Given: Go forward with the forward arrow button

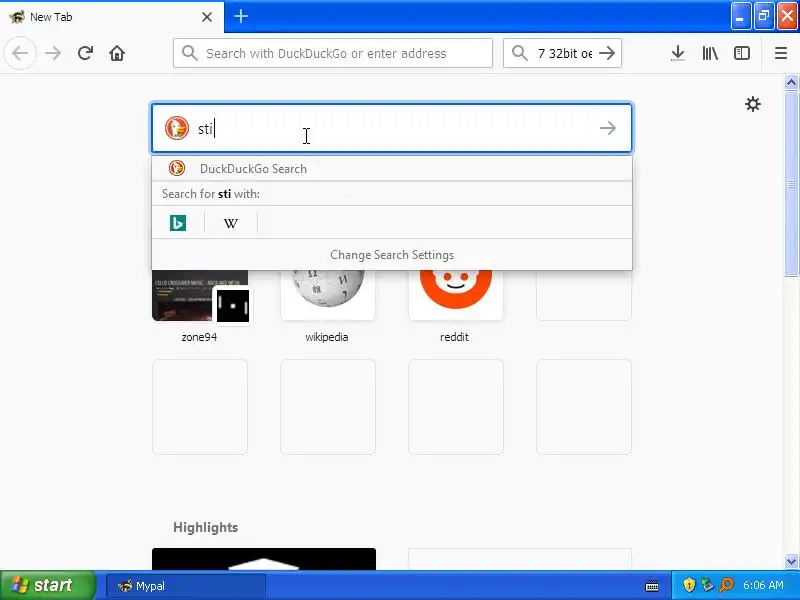Looking at the screenshot, I should [53, 53].
